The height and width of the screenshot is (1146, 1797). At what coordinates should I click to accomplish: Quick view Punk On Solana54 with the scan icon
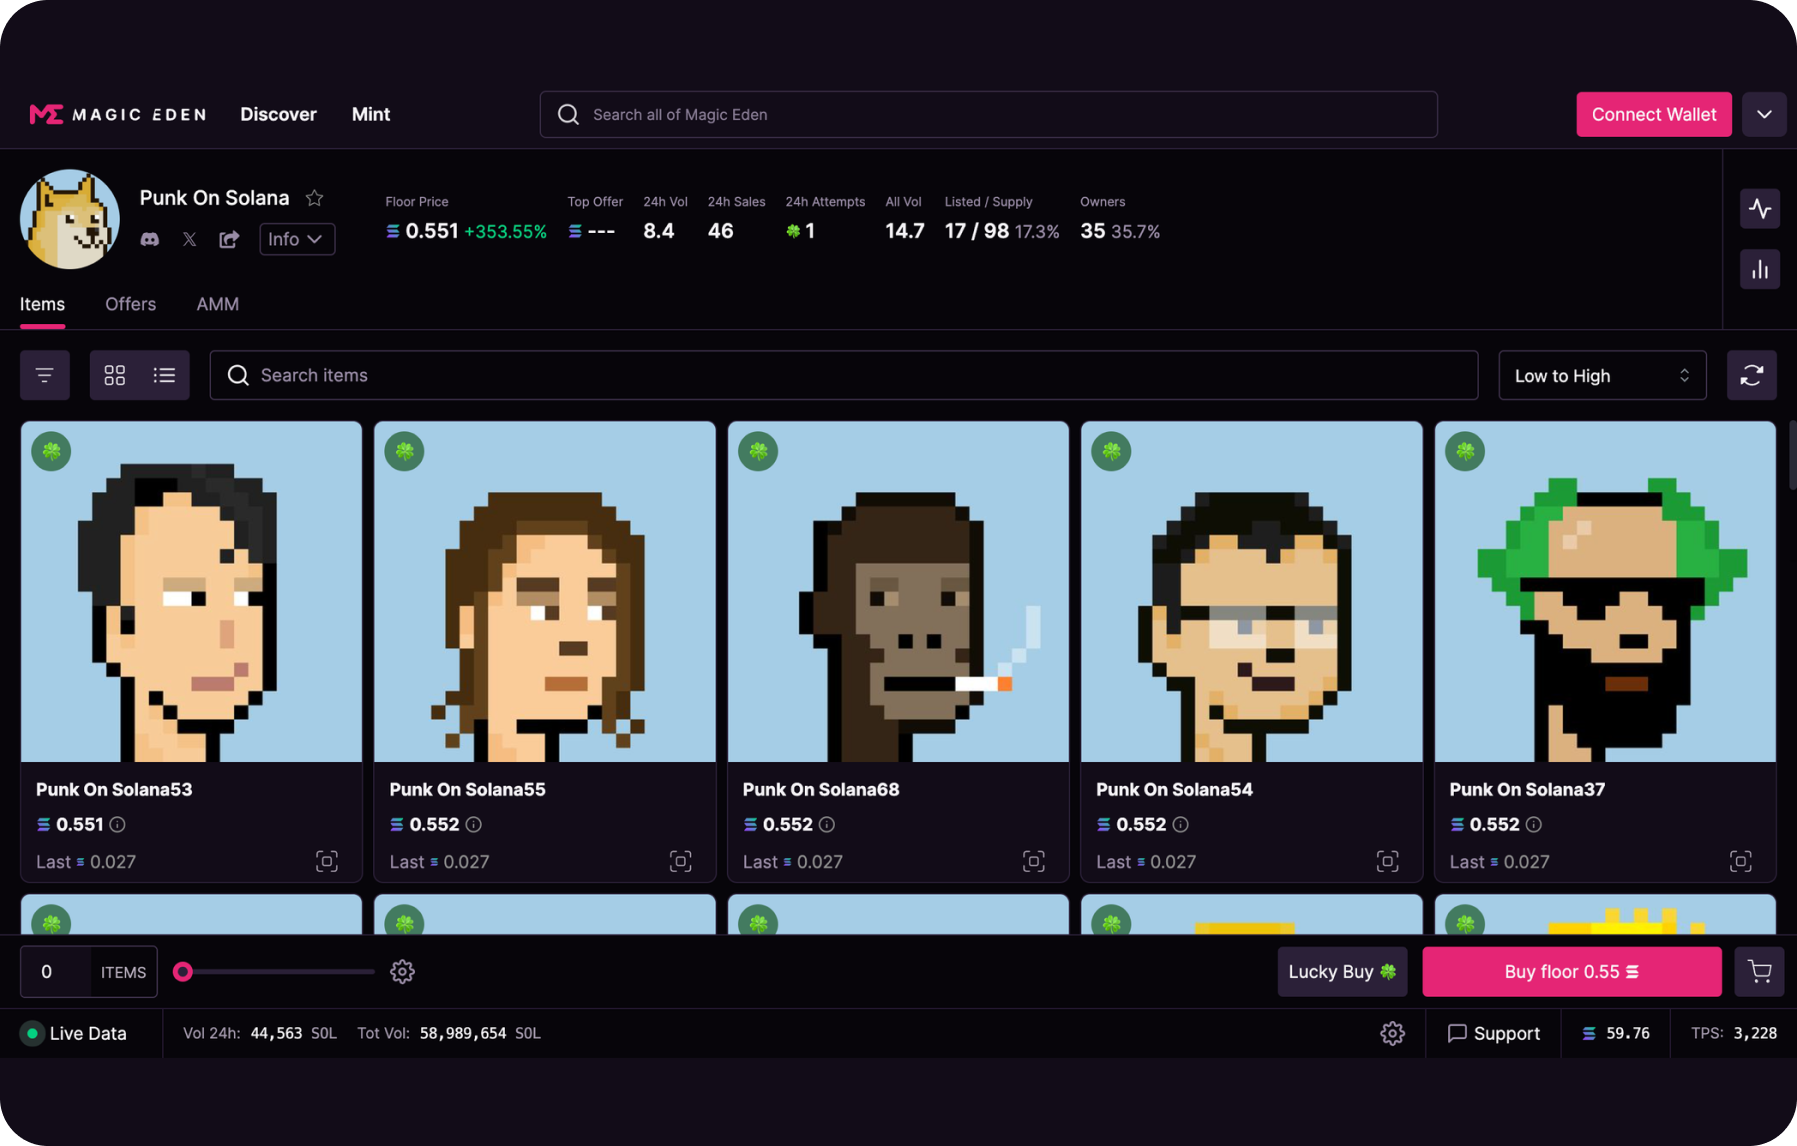tap(1388, 861)
